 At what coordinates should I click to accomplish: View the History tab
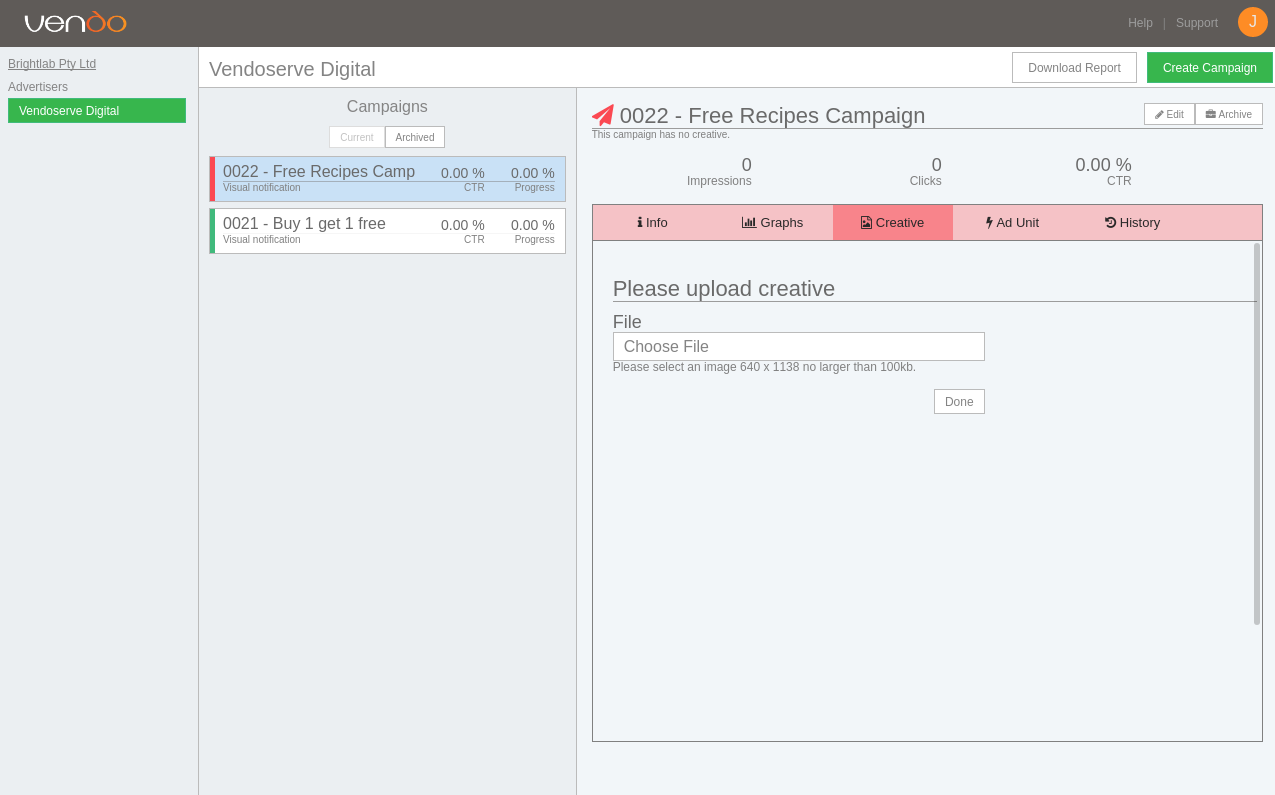tap(1133, 223)
